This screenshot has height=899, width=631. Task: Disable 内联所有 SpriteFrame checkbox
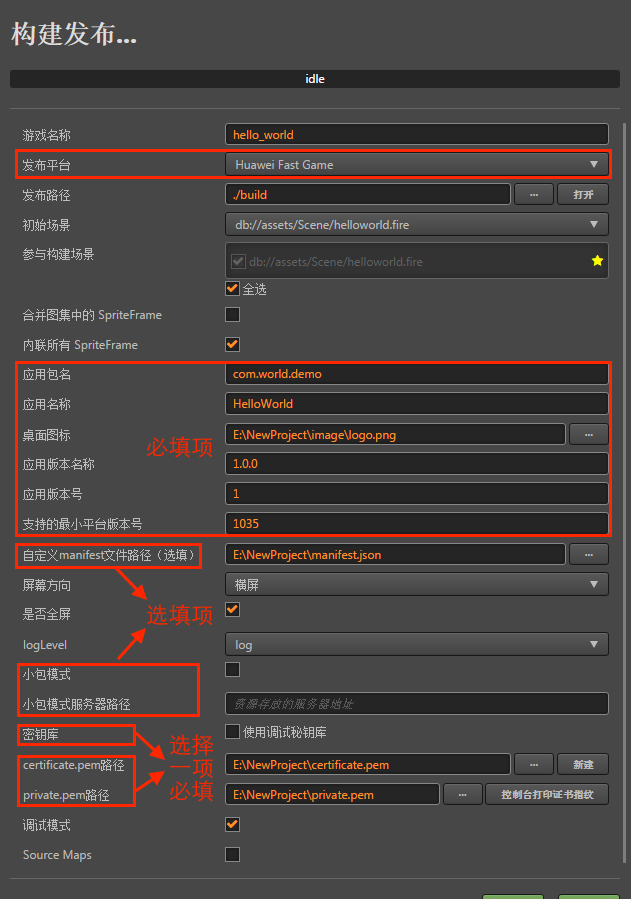(x=232, y=344)
